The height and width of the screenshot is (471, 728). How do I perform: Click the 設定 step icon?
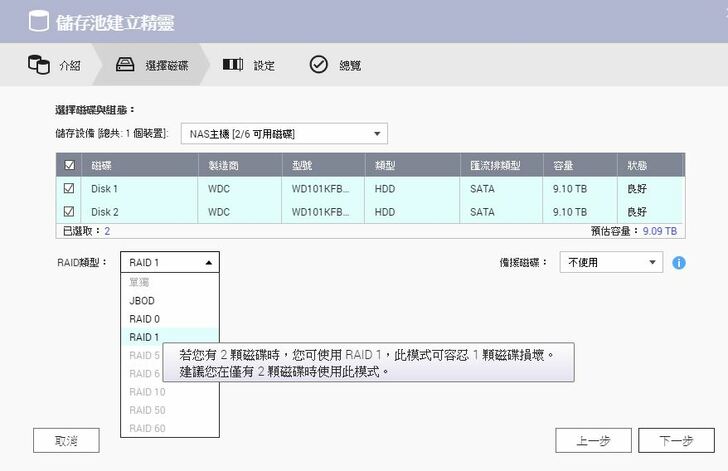(x=232, y=65)
